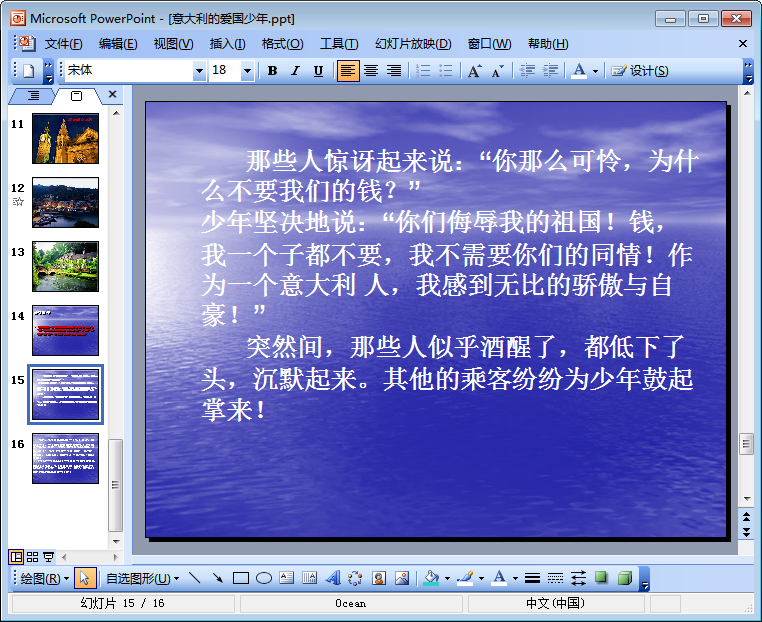Select the Rectangle drawing tool

tap(240, 578)
